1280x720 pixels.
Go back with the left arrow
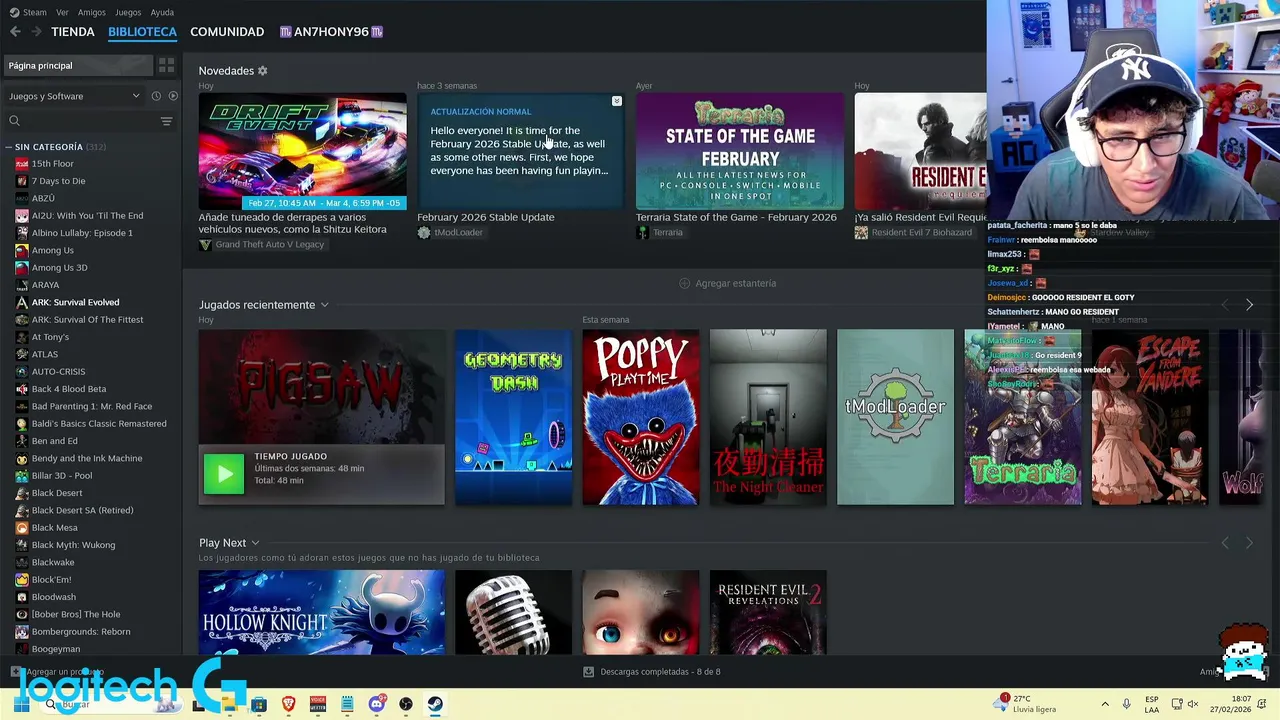coord(15,32)
